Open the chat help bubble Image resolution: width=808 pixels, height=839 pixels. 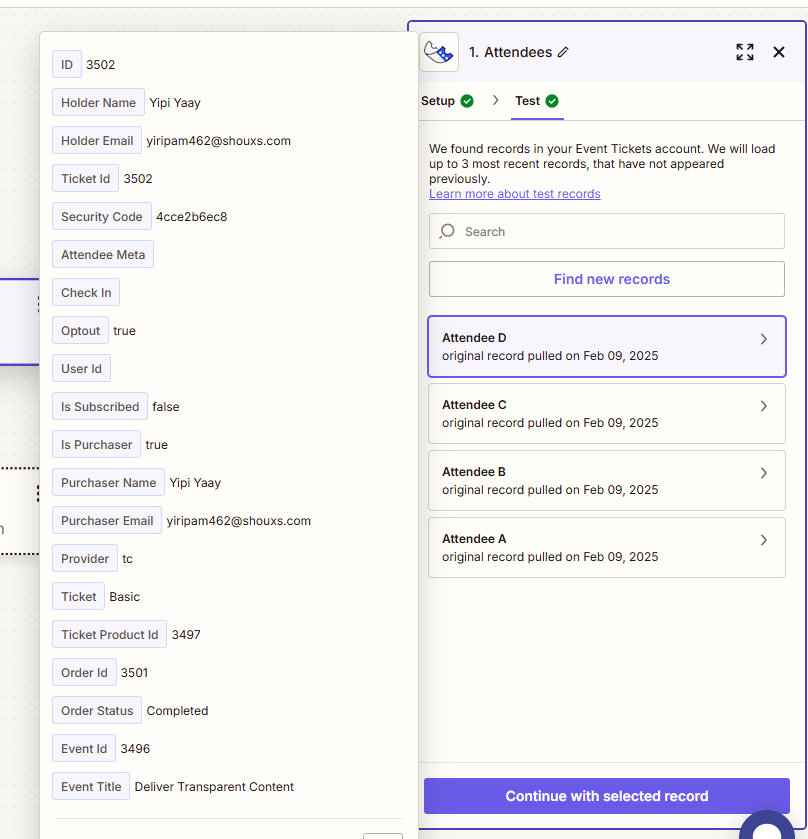(x=768, y=828)
